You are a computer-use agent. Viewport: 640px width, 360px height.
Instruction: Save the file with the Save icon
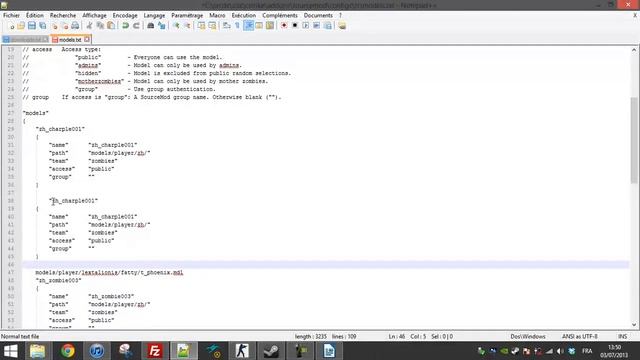click(32, 26)
